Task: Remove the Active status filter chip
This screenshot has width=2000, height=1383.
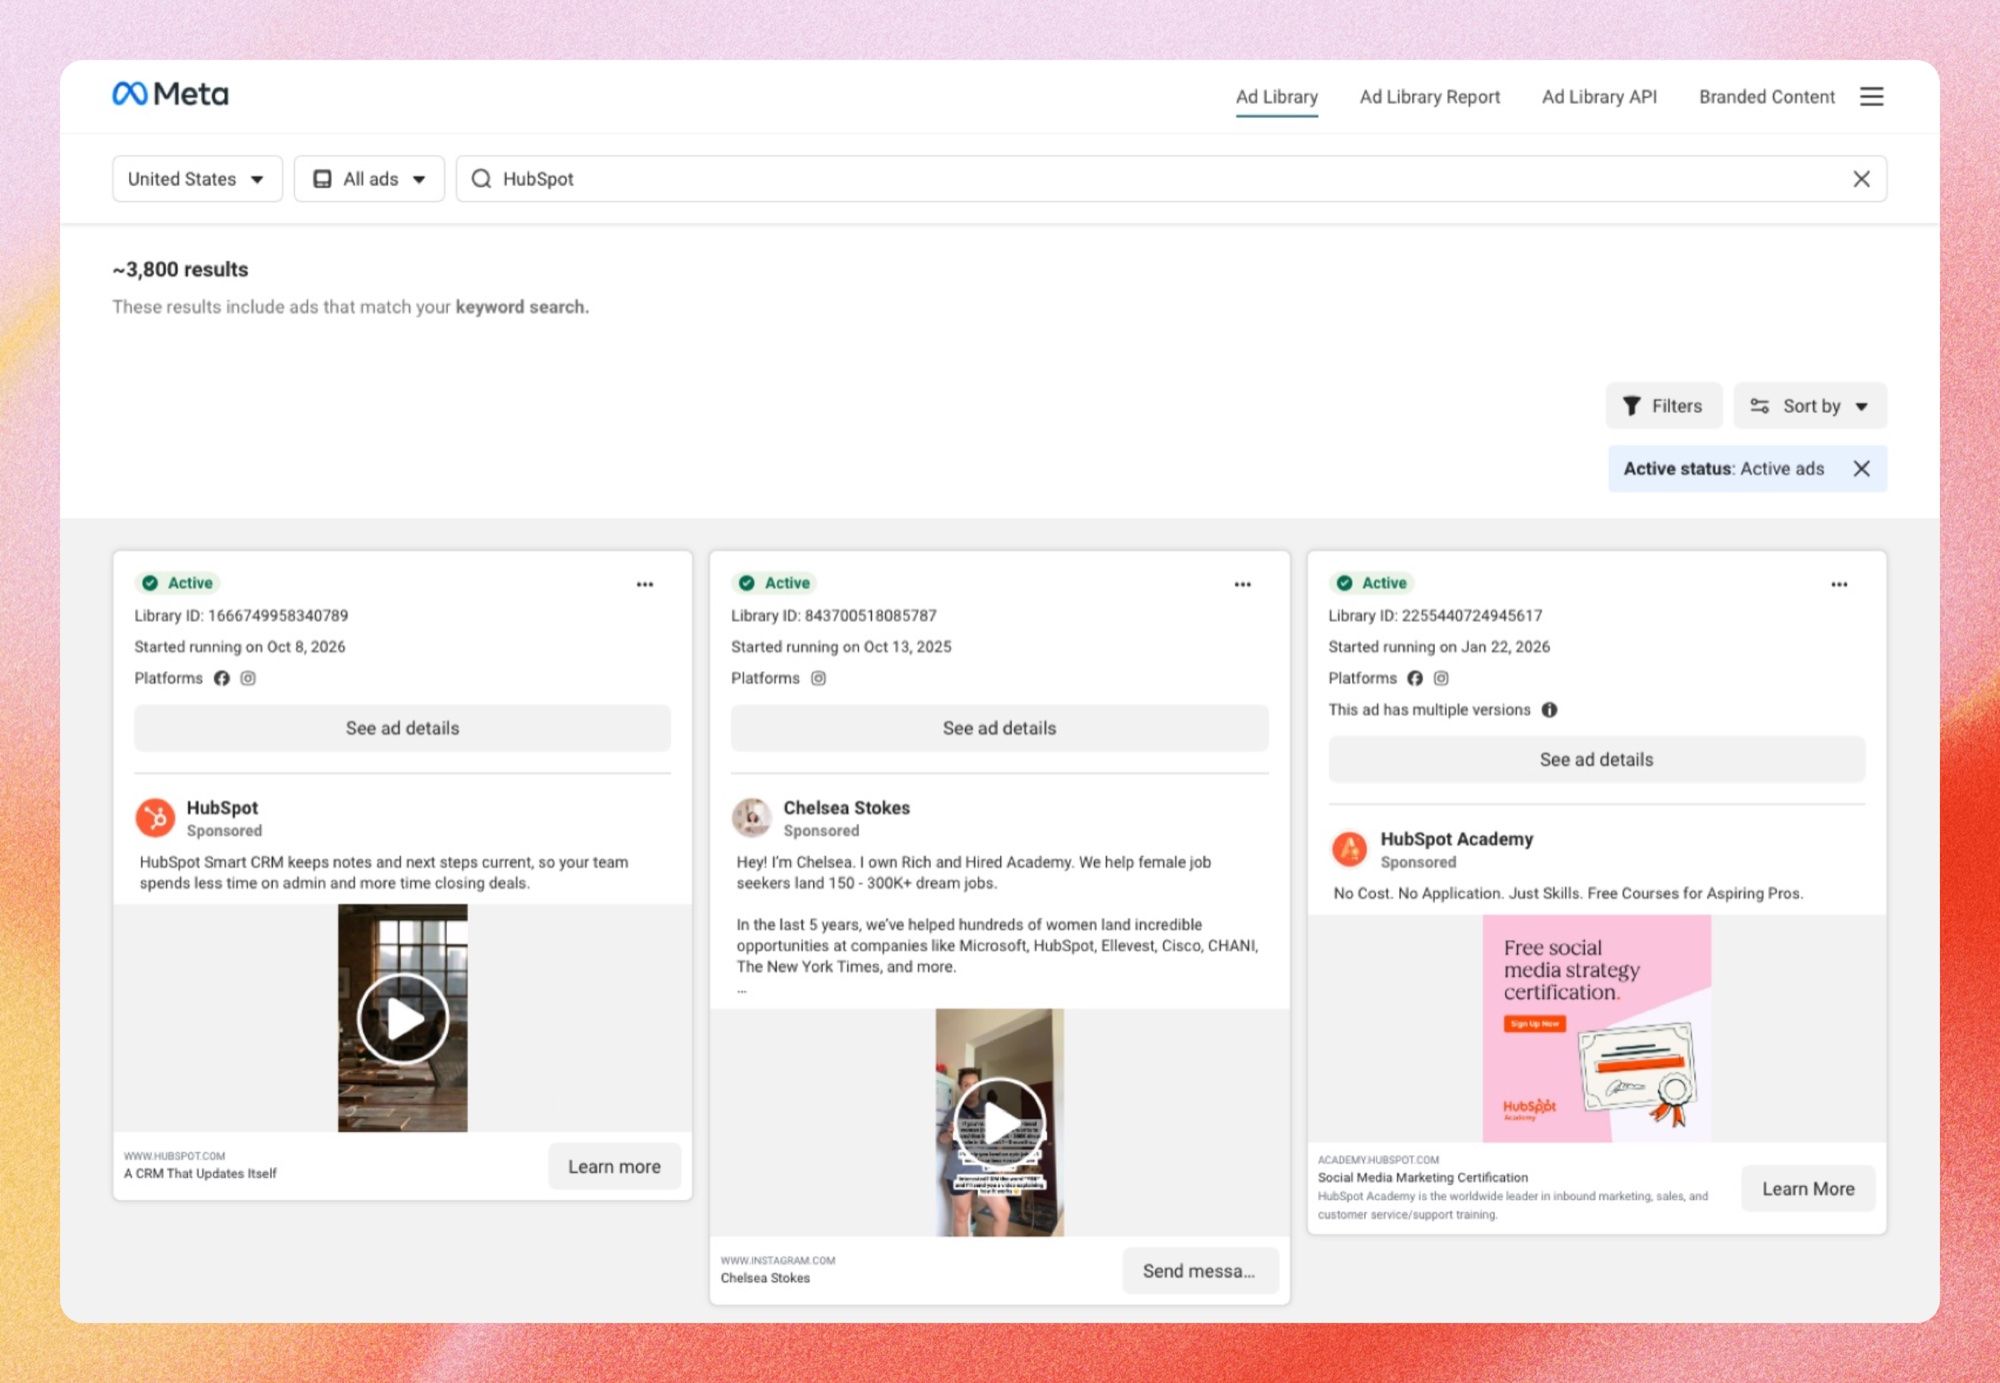Action: pyautogui.click(x=1861, y=468)
